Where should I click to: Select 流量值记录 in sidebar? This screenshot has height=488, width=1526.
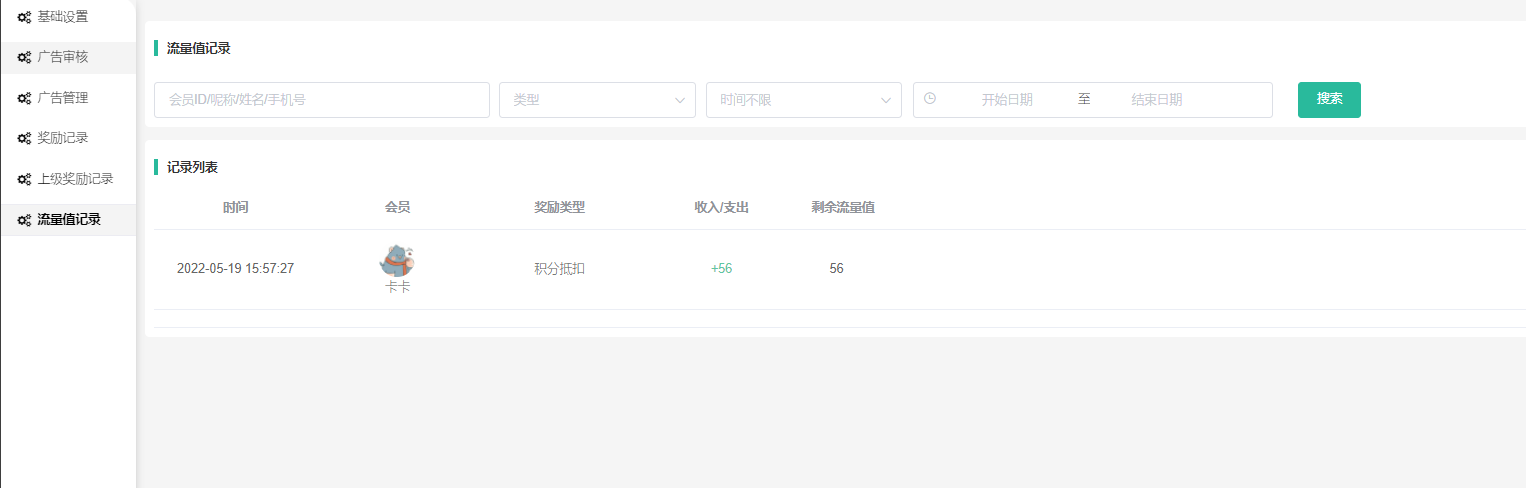tap(68, 220)
